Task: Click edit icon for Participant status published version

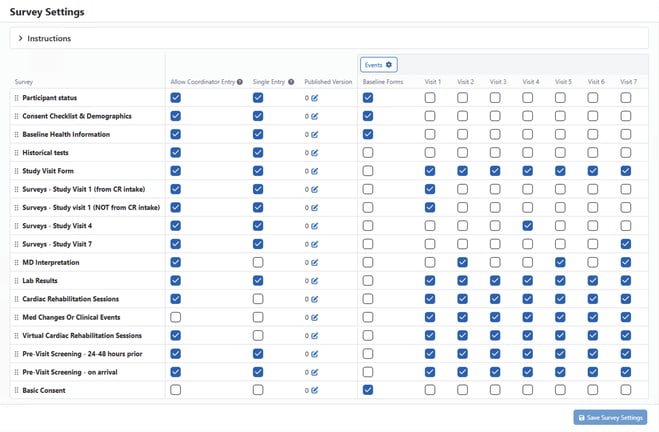Action: (314, 98)
